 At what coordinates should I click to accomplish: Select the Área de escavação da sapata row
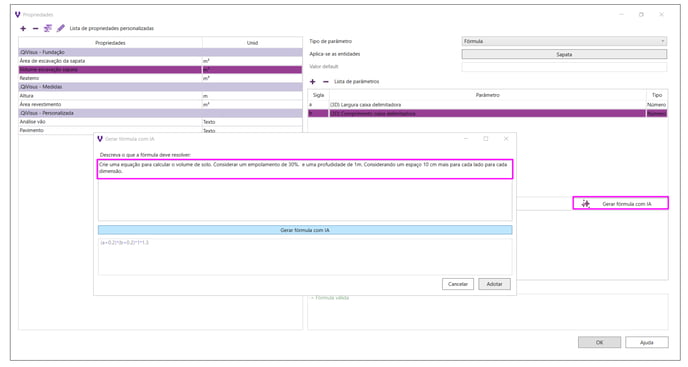(160, 61)
